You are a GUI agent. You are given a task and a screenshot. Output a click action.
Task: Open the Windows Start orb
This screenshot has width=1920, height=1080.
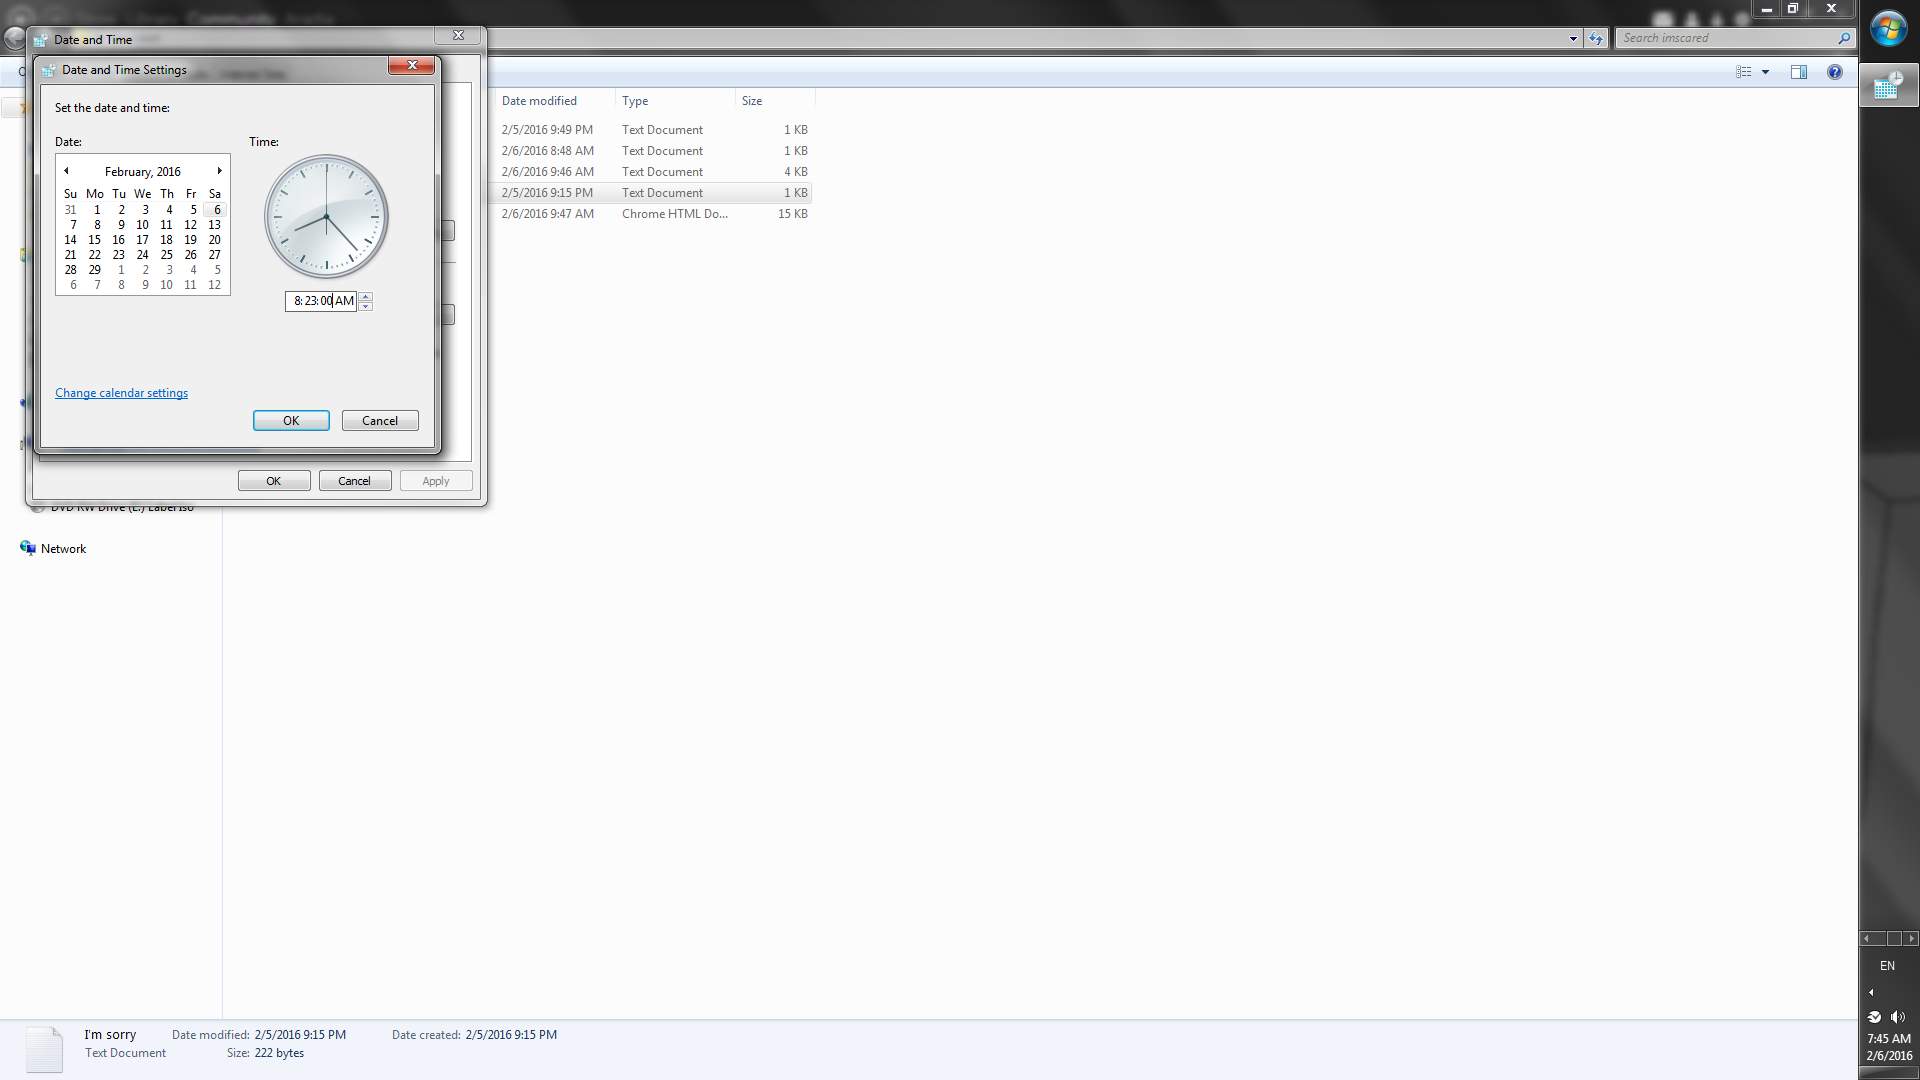click(x=1888, y=30)
